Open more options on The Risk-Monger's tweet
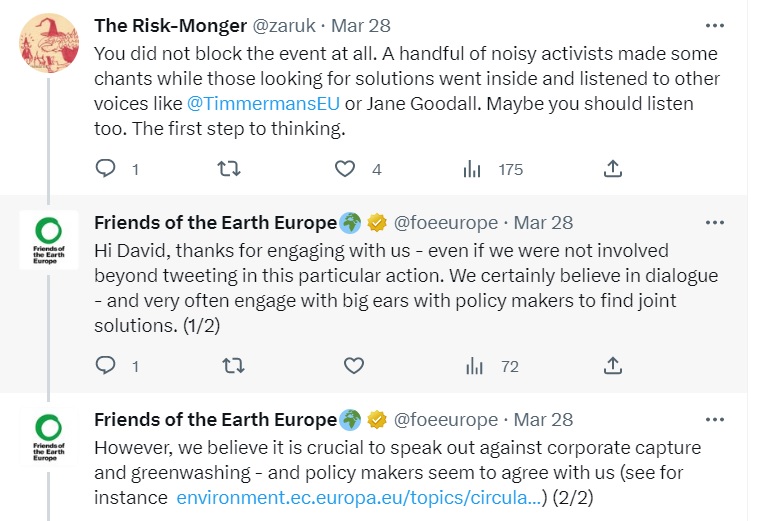The width and height of the screenshot is (758, 521). point(714,24)
